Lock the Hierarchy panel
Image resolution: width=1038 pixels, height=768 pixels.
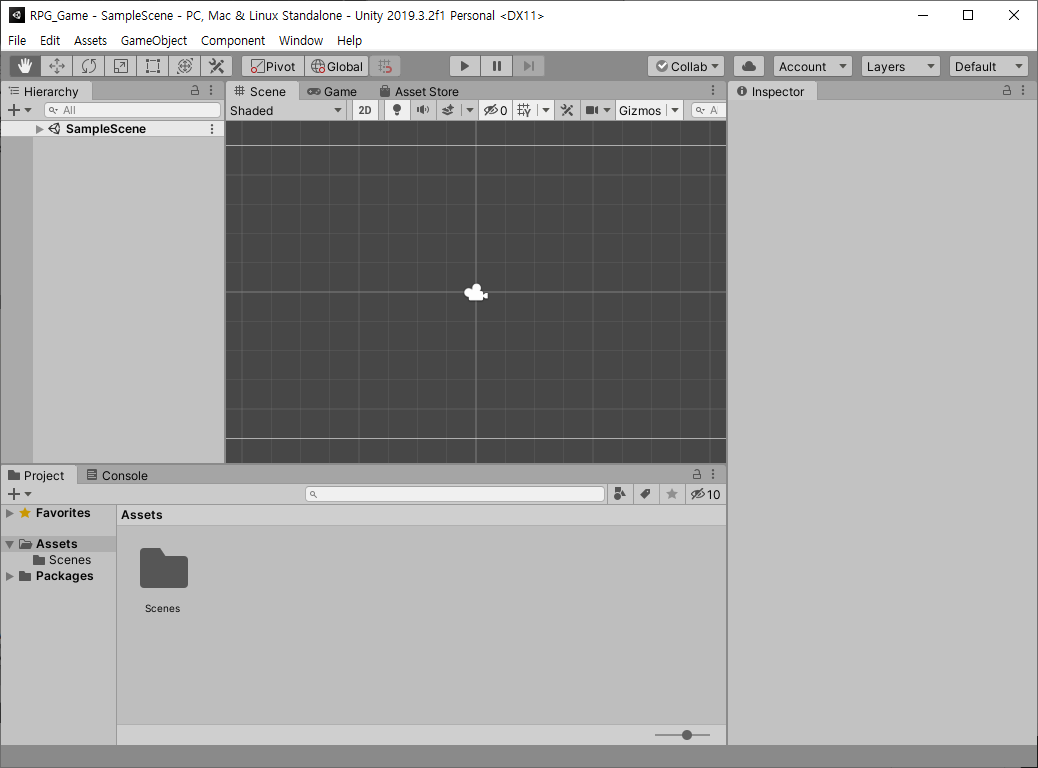[195, 90]
